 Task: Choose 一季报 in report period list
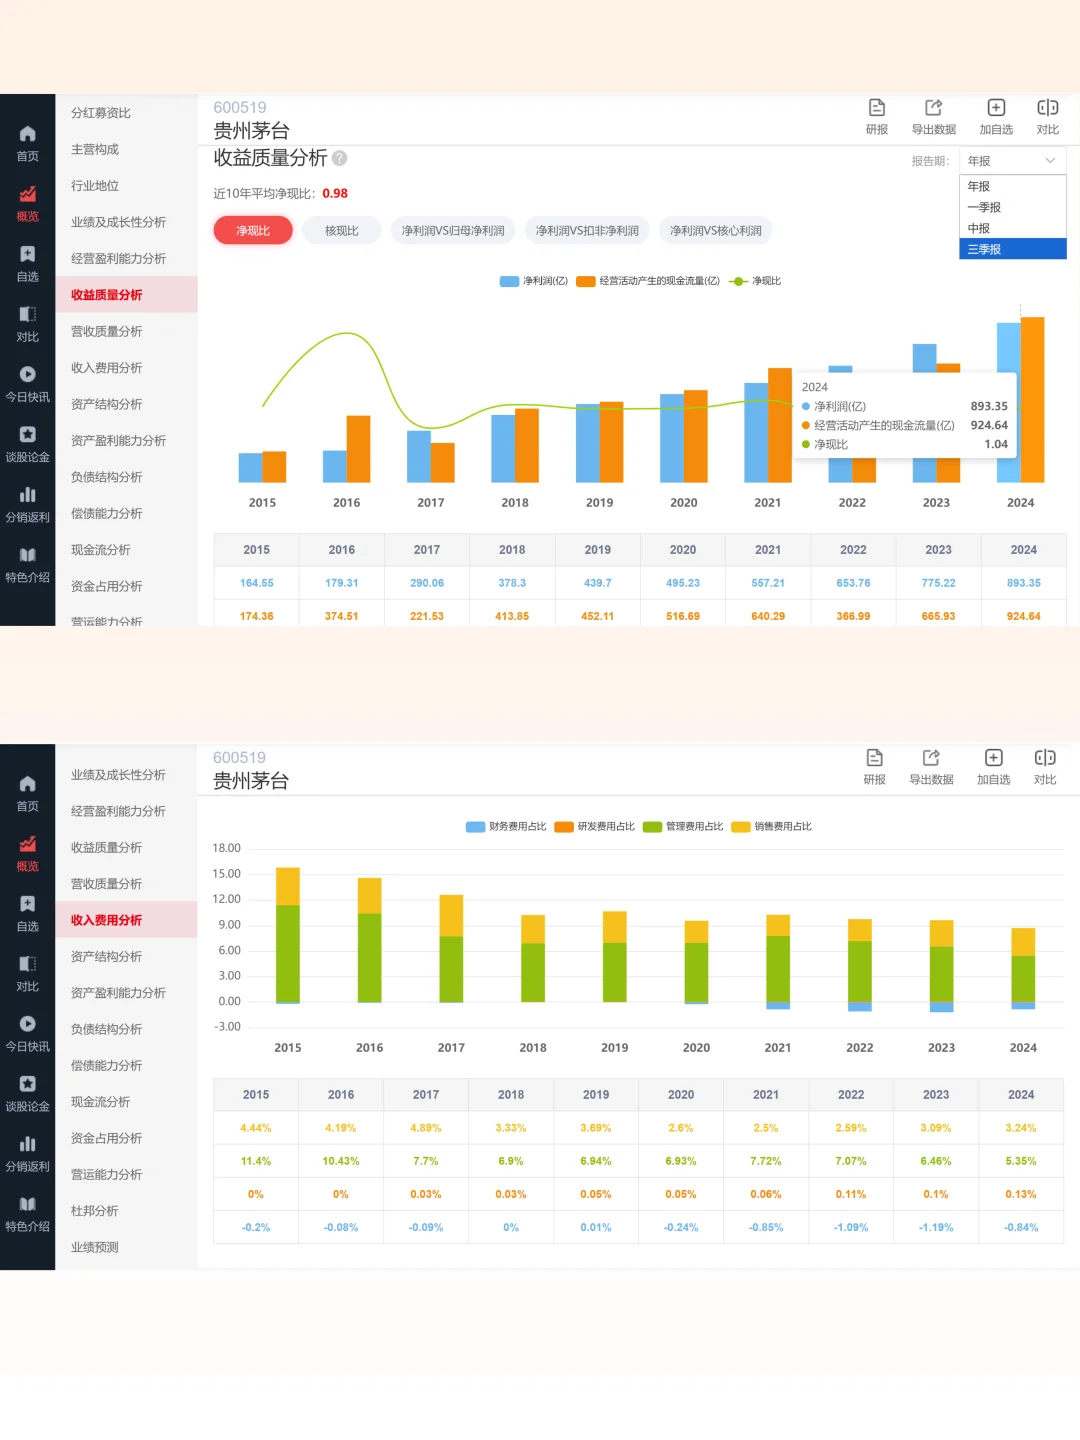(1012, 208)
